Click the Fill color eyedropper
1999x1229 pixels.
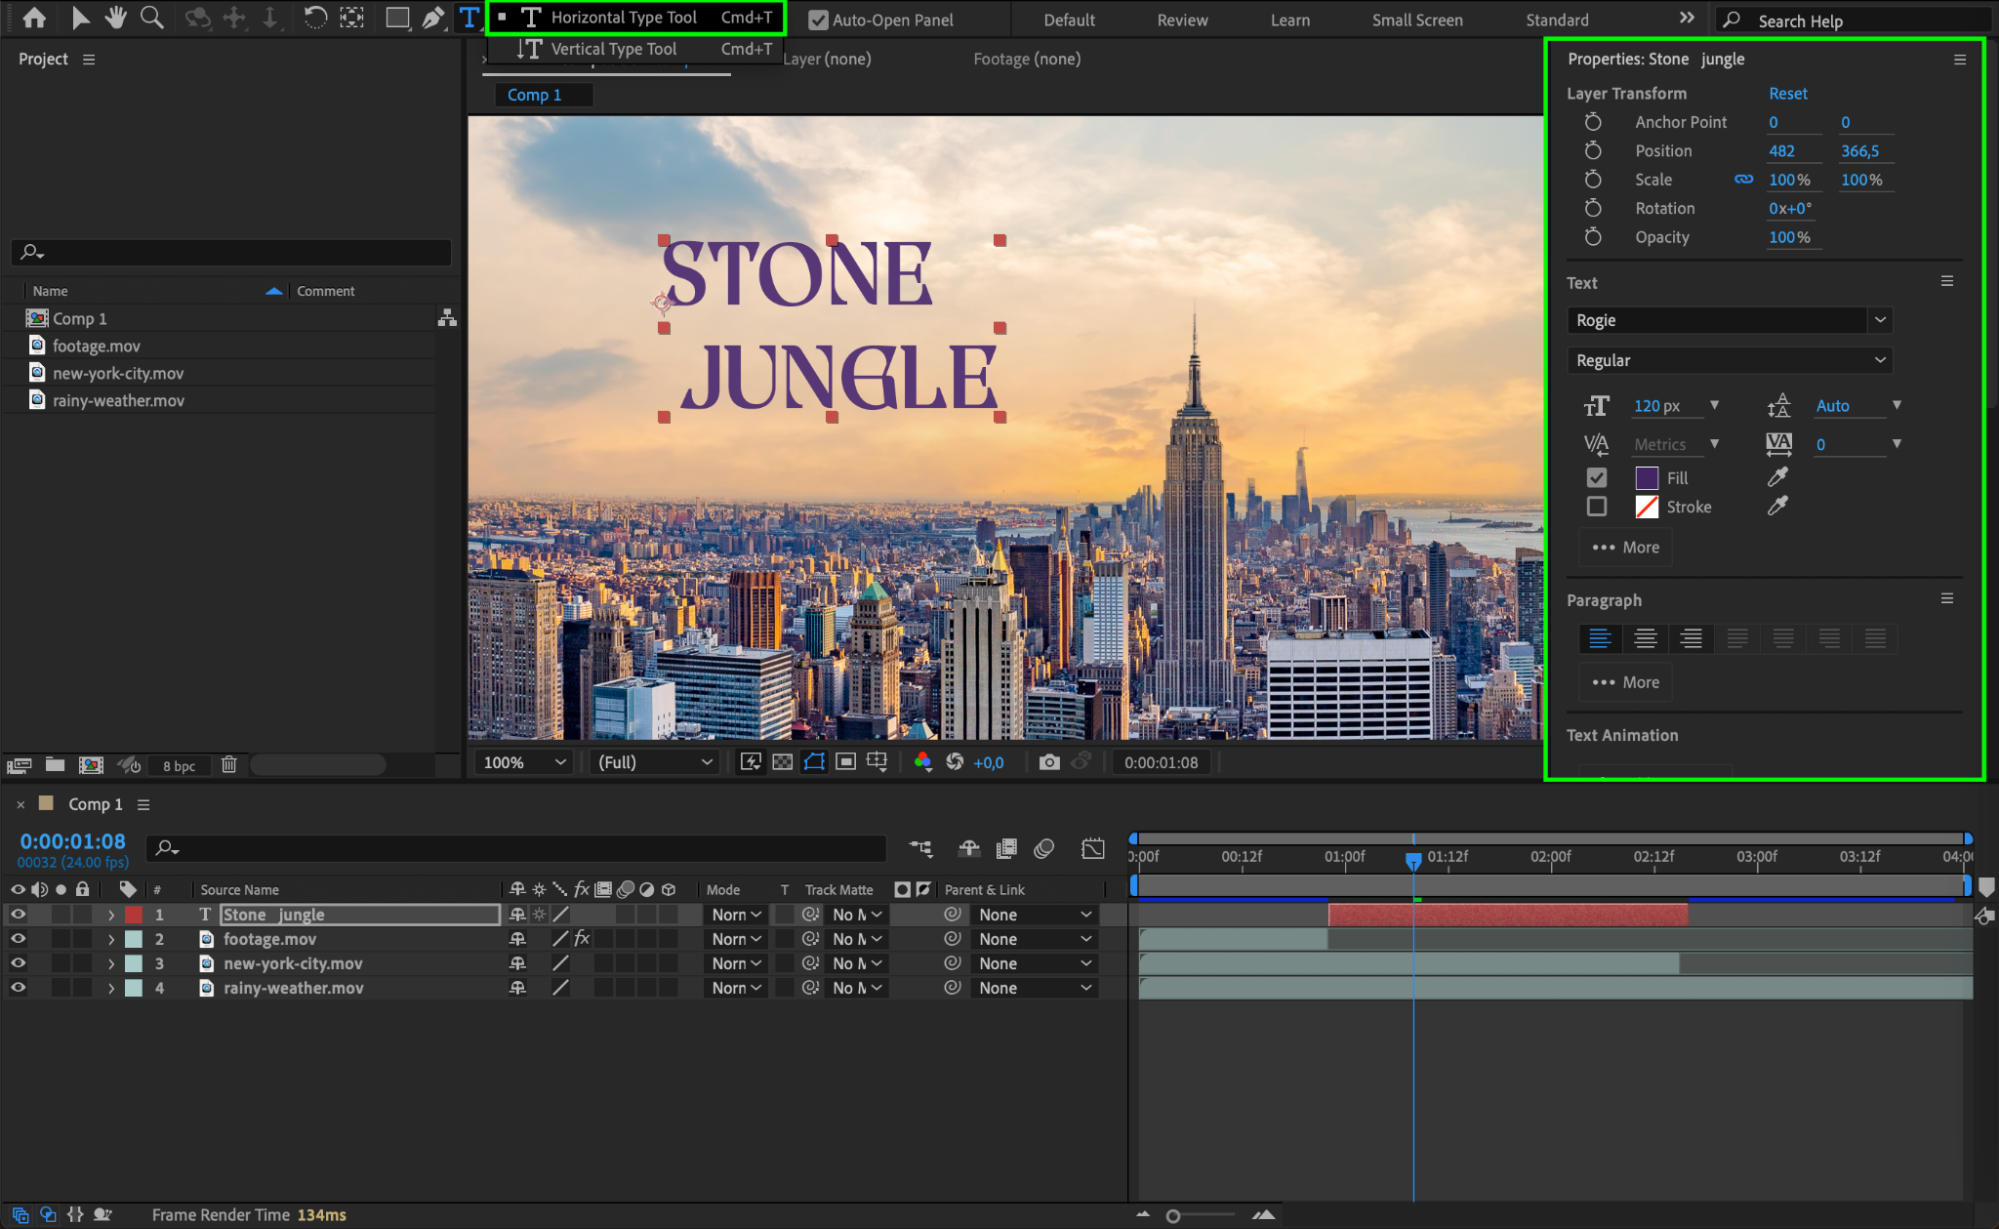(1777, 477)
